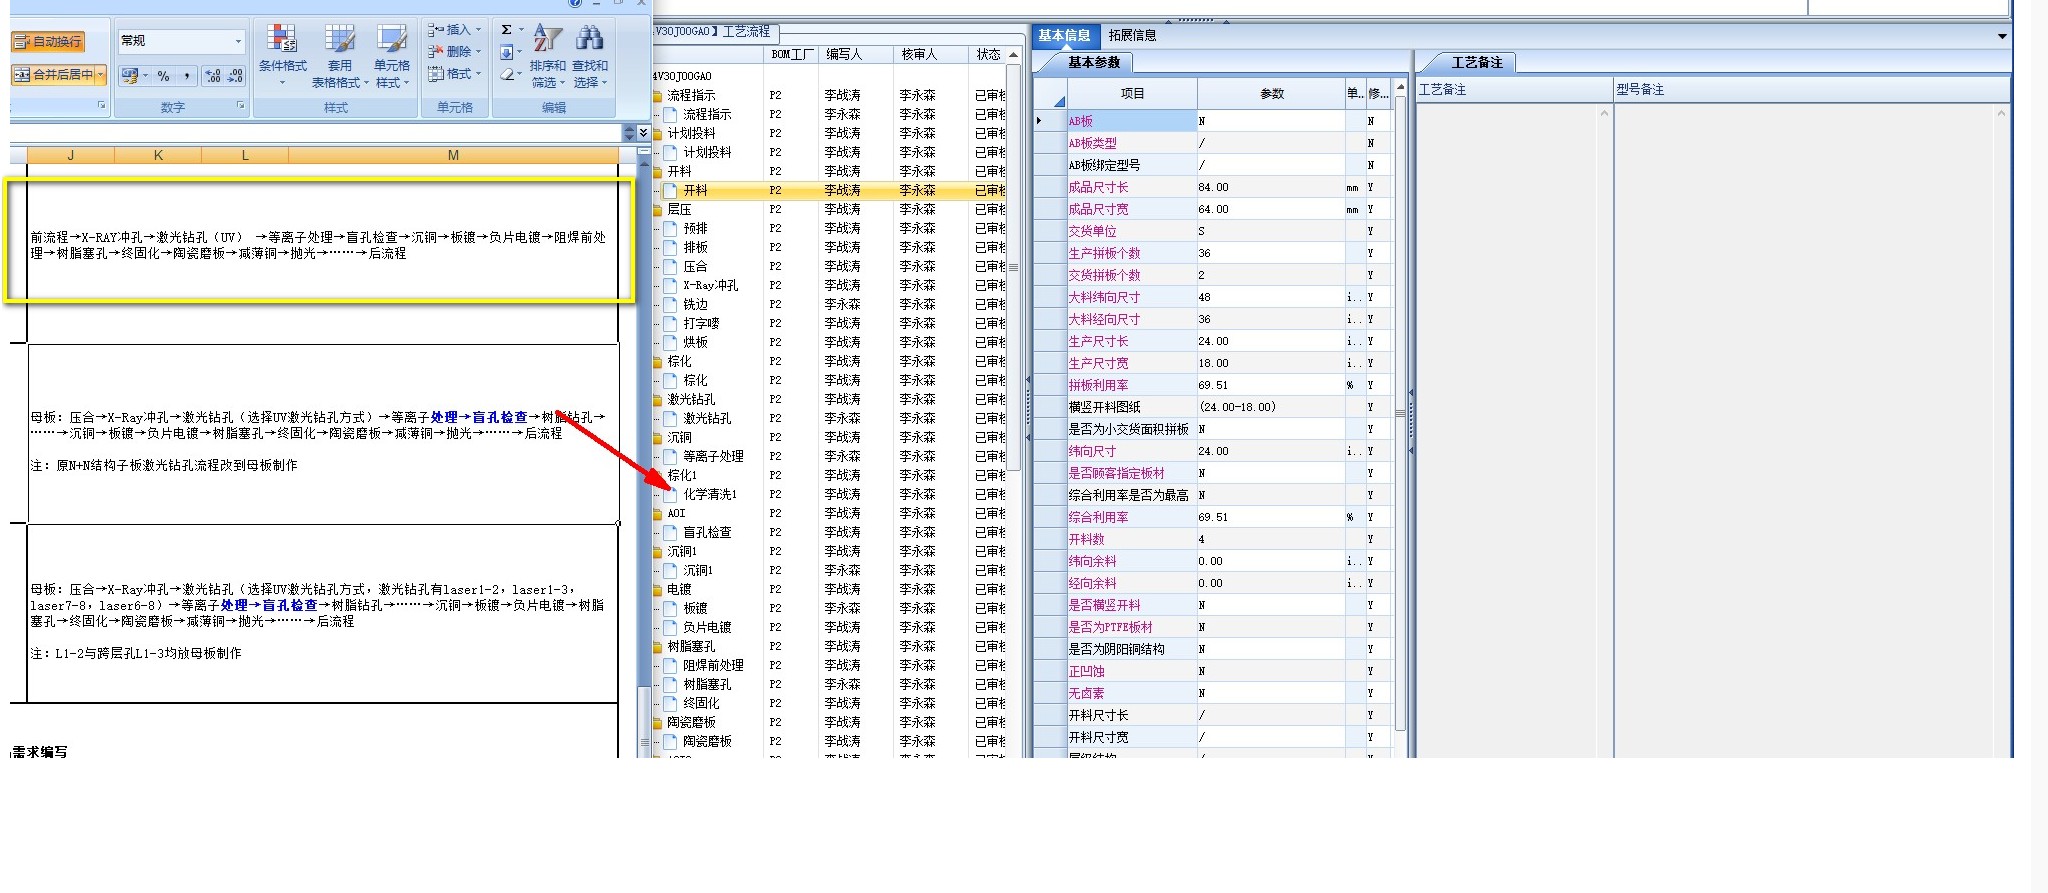Image resolution: width=2048 pixels, height=893 pixels.
Task: Click the 参数 column header
Action: pyautogui.click(x=1271, y=93)
